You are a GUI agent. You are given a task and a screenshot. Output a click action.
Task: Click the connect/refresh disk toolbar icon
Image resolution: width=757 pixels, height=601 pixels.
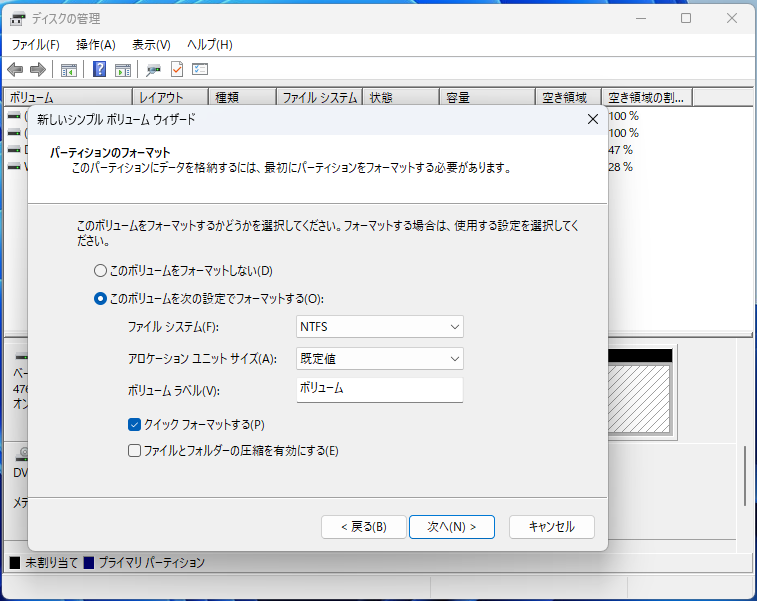click(154, 70)
